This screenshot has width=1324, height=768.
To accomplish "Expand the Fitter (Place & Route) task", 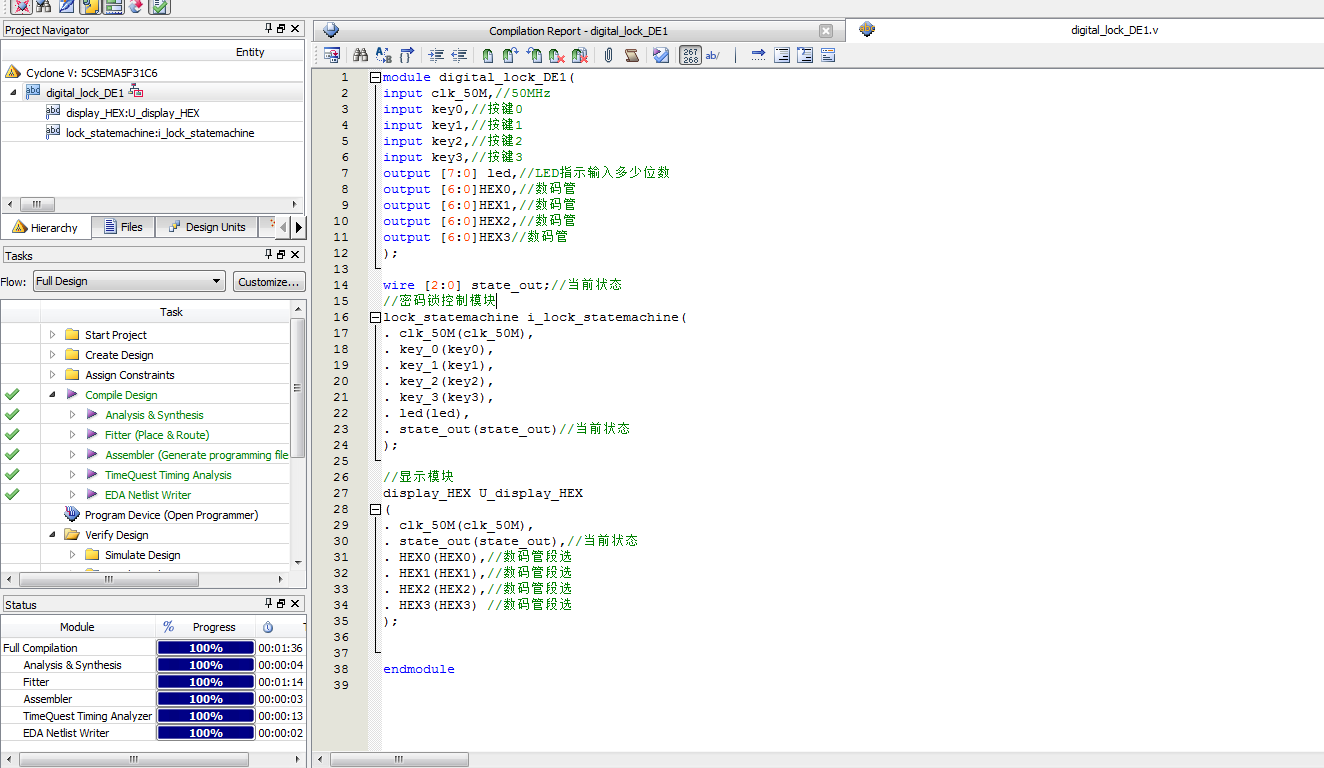I will click(72, 435).
